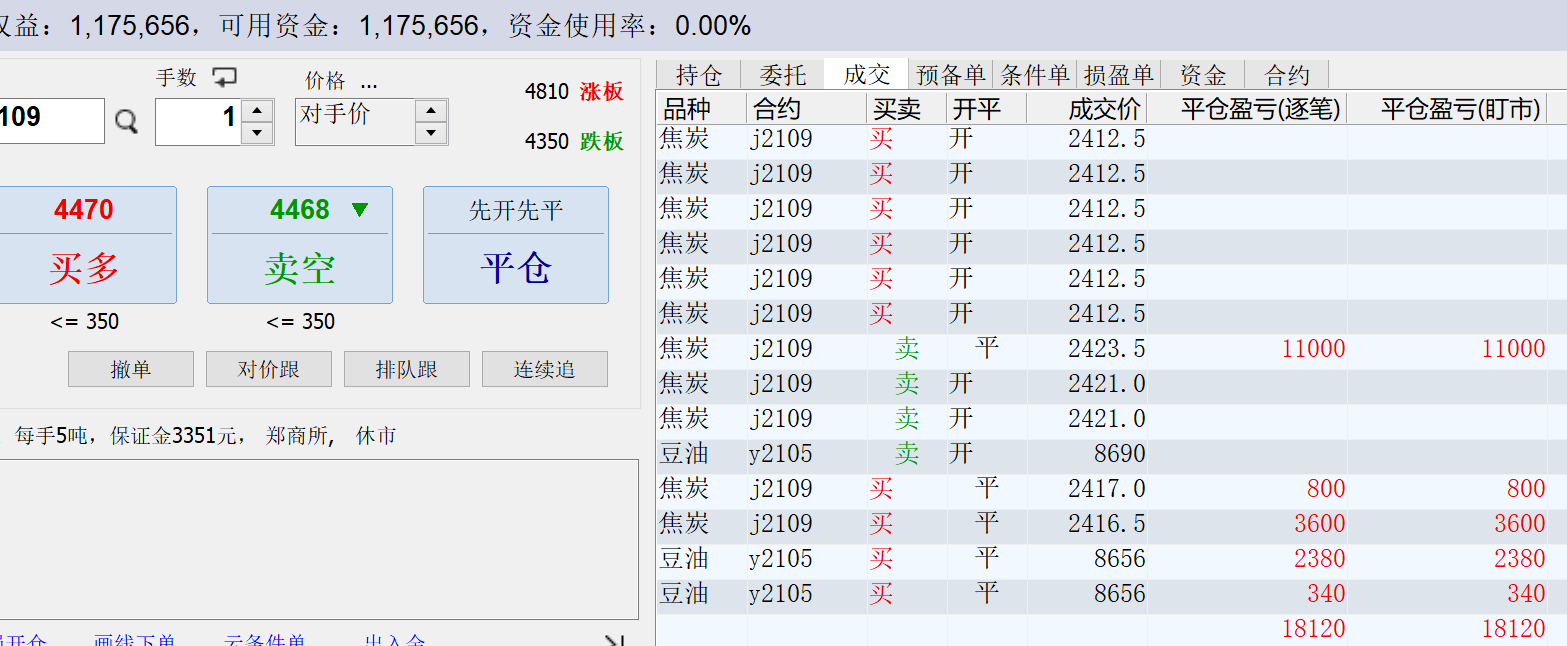Click 卖 in the 2423.5 row

[x=907, y=349]
